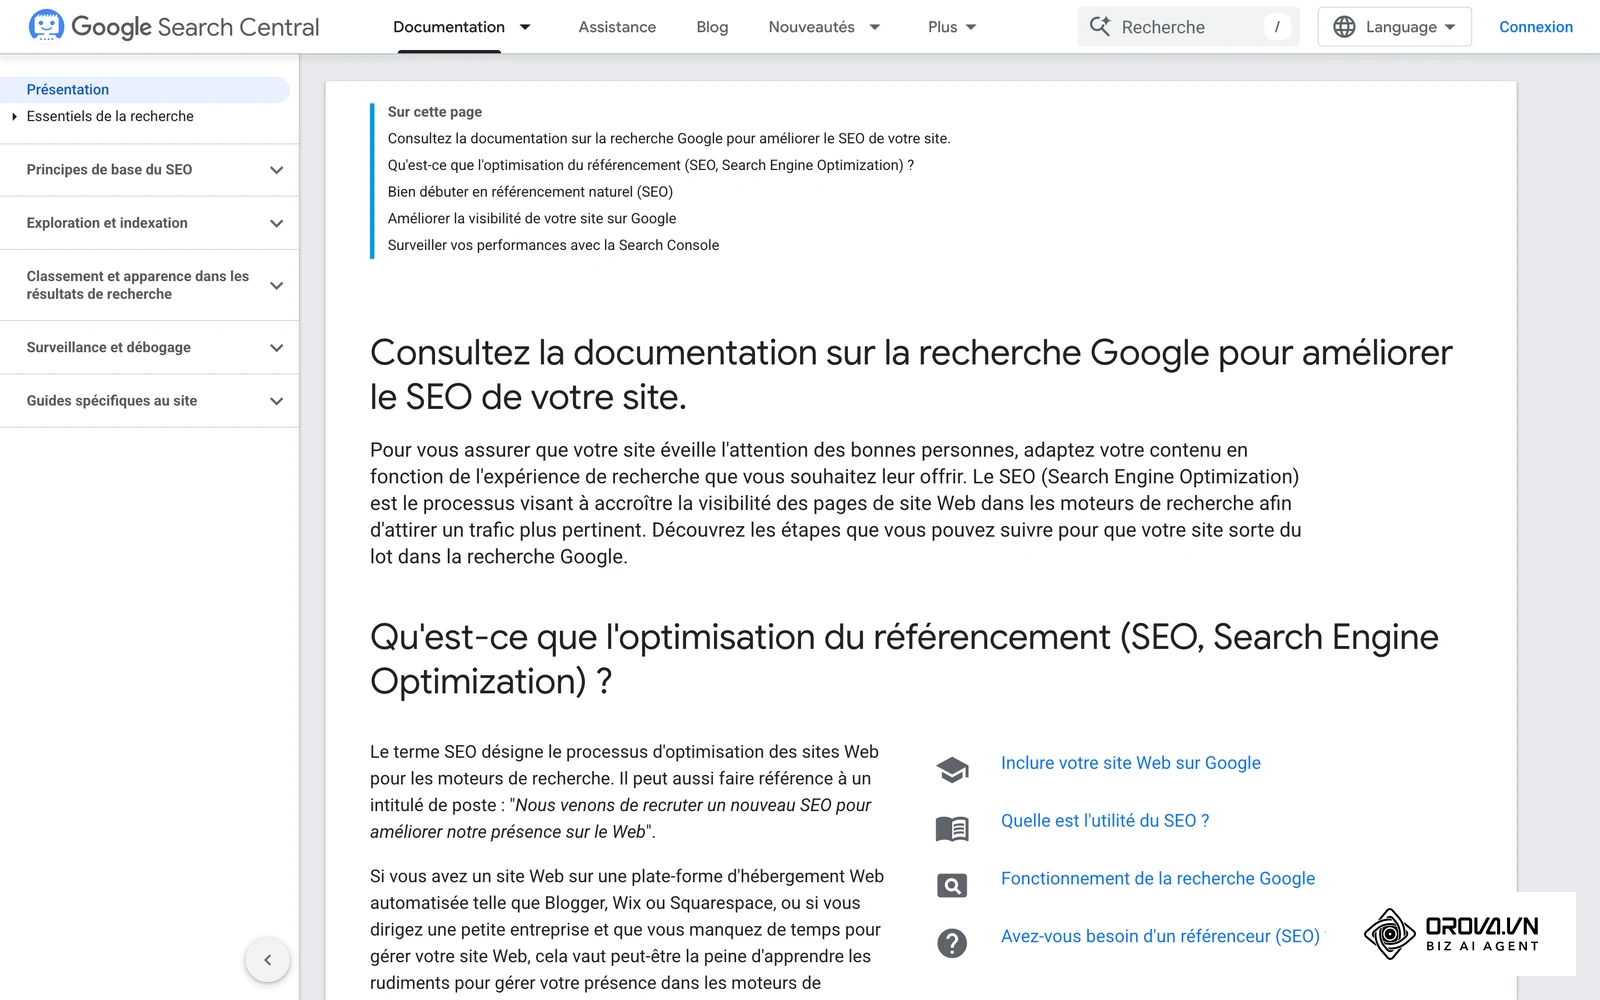
Task: Open the Documentation dropdown arrow
Action: pyautogui.click(x=525, y=27)
